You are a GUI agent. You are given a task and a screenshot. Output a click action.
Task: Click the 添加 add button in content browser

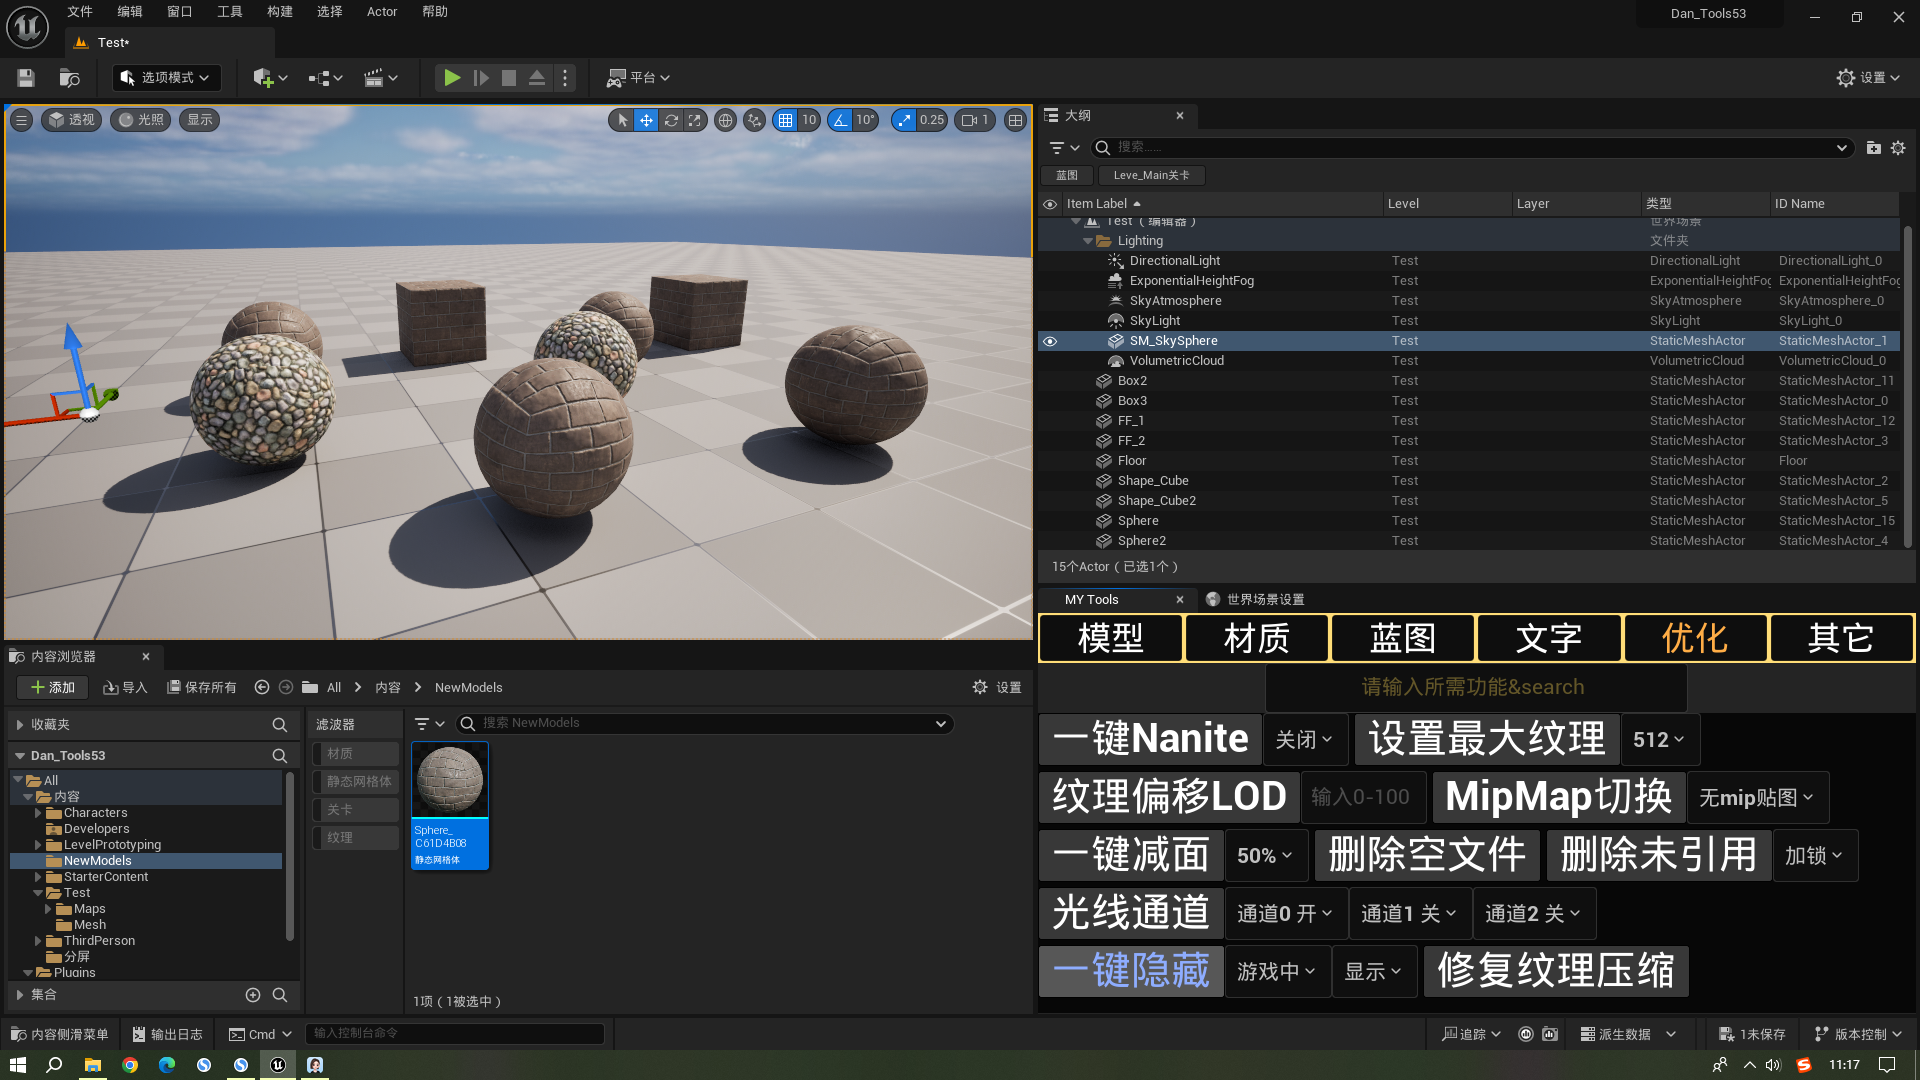pyautogui.click(x=53, y=688)
